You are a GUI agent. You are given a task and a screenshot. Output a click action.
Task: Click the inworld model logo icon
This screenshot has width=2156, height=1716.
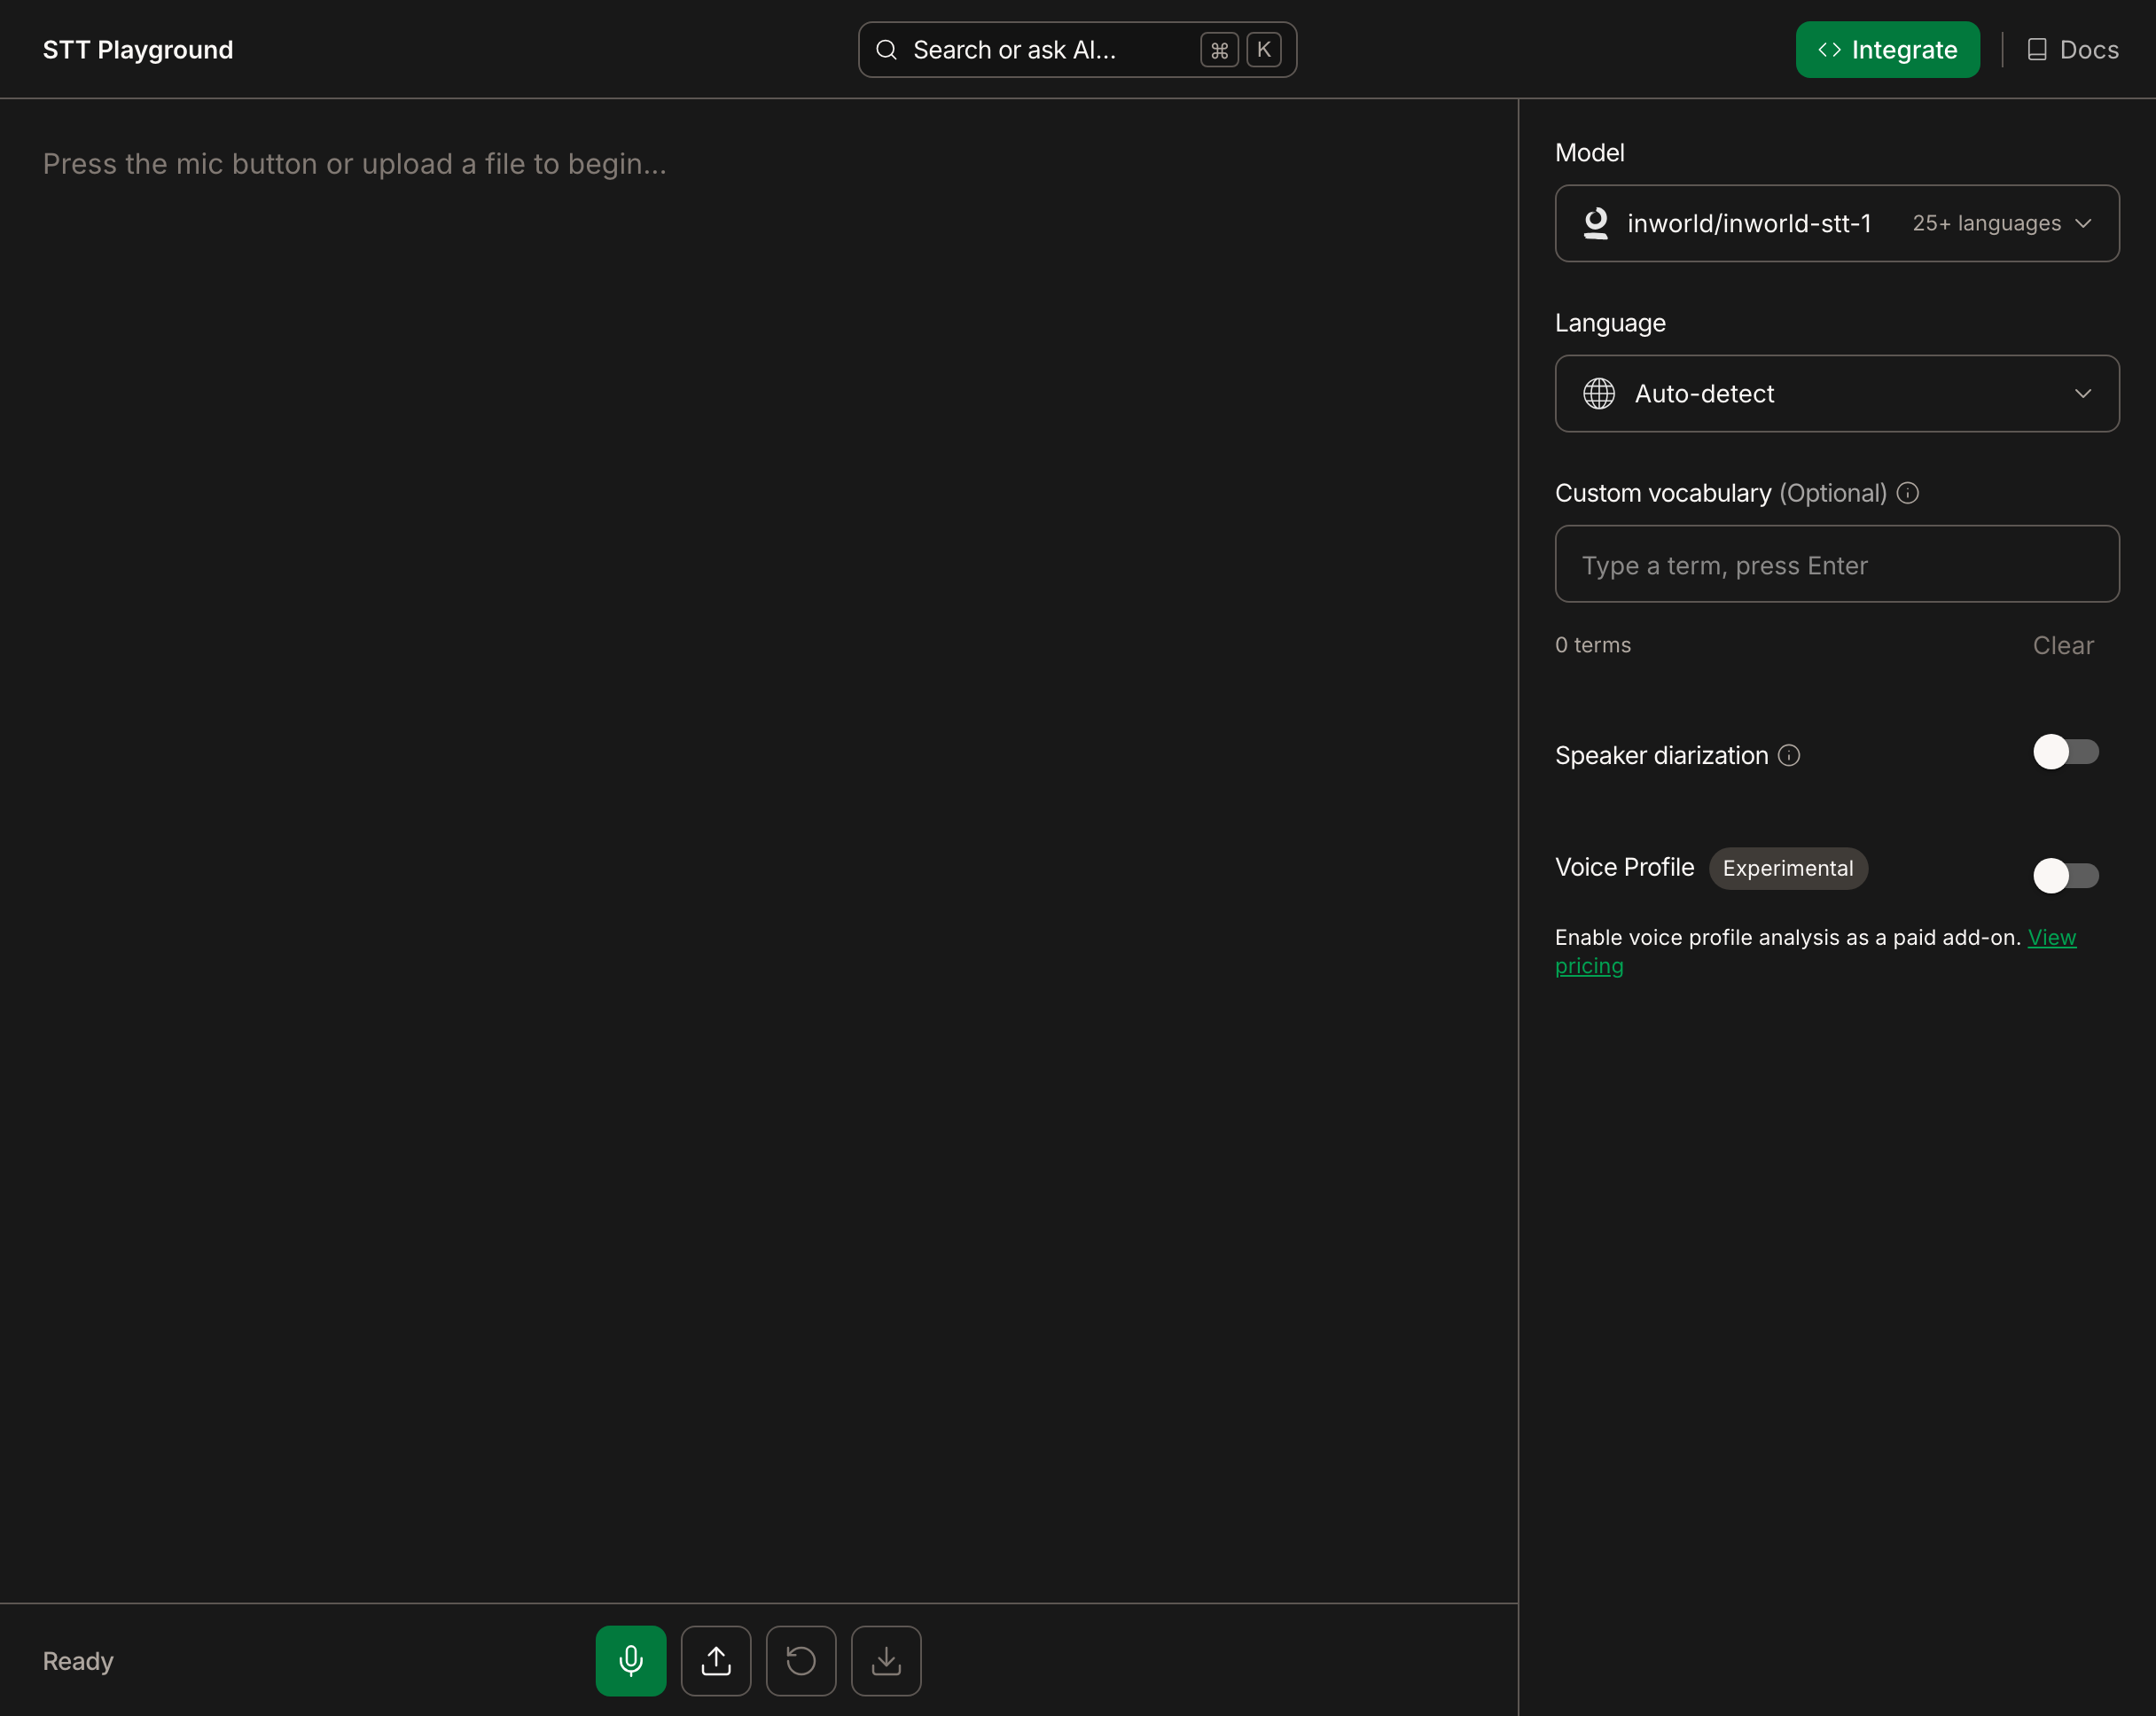1596,223
